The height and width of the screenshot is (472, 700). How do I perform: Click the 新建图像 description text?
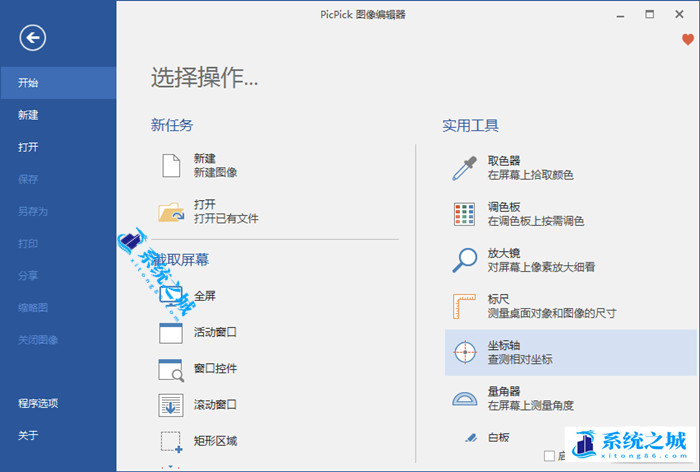[215, 173]
